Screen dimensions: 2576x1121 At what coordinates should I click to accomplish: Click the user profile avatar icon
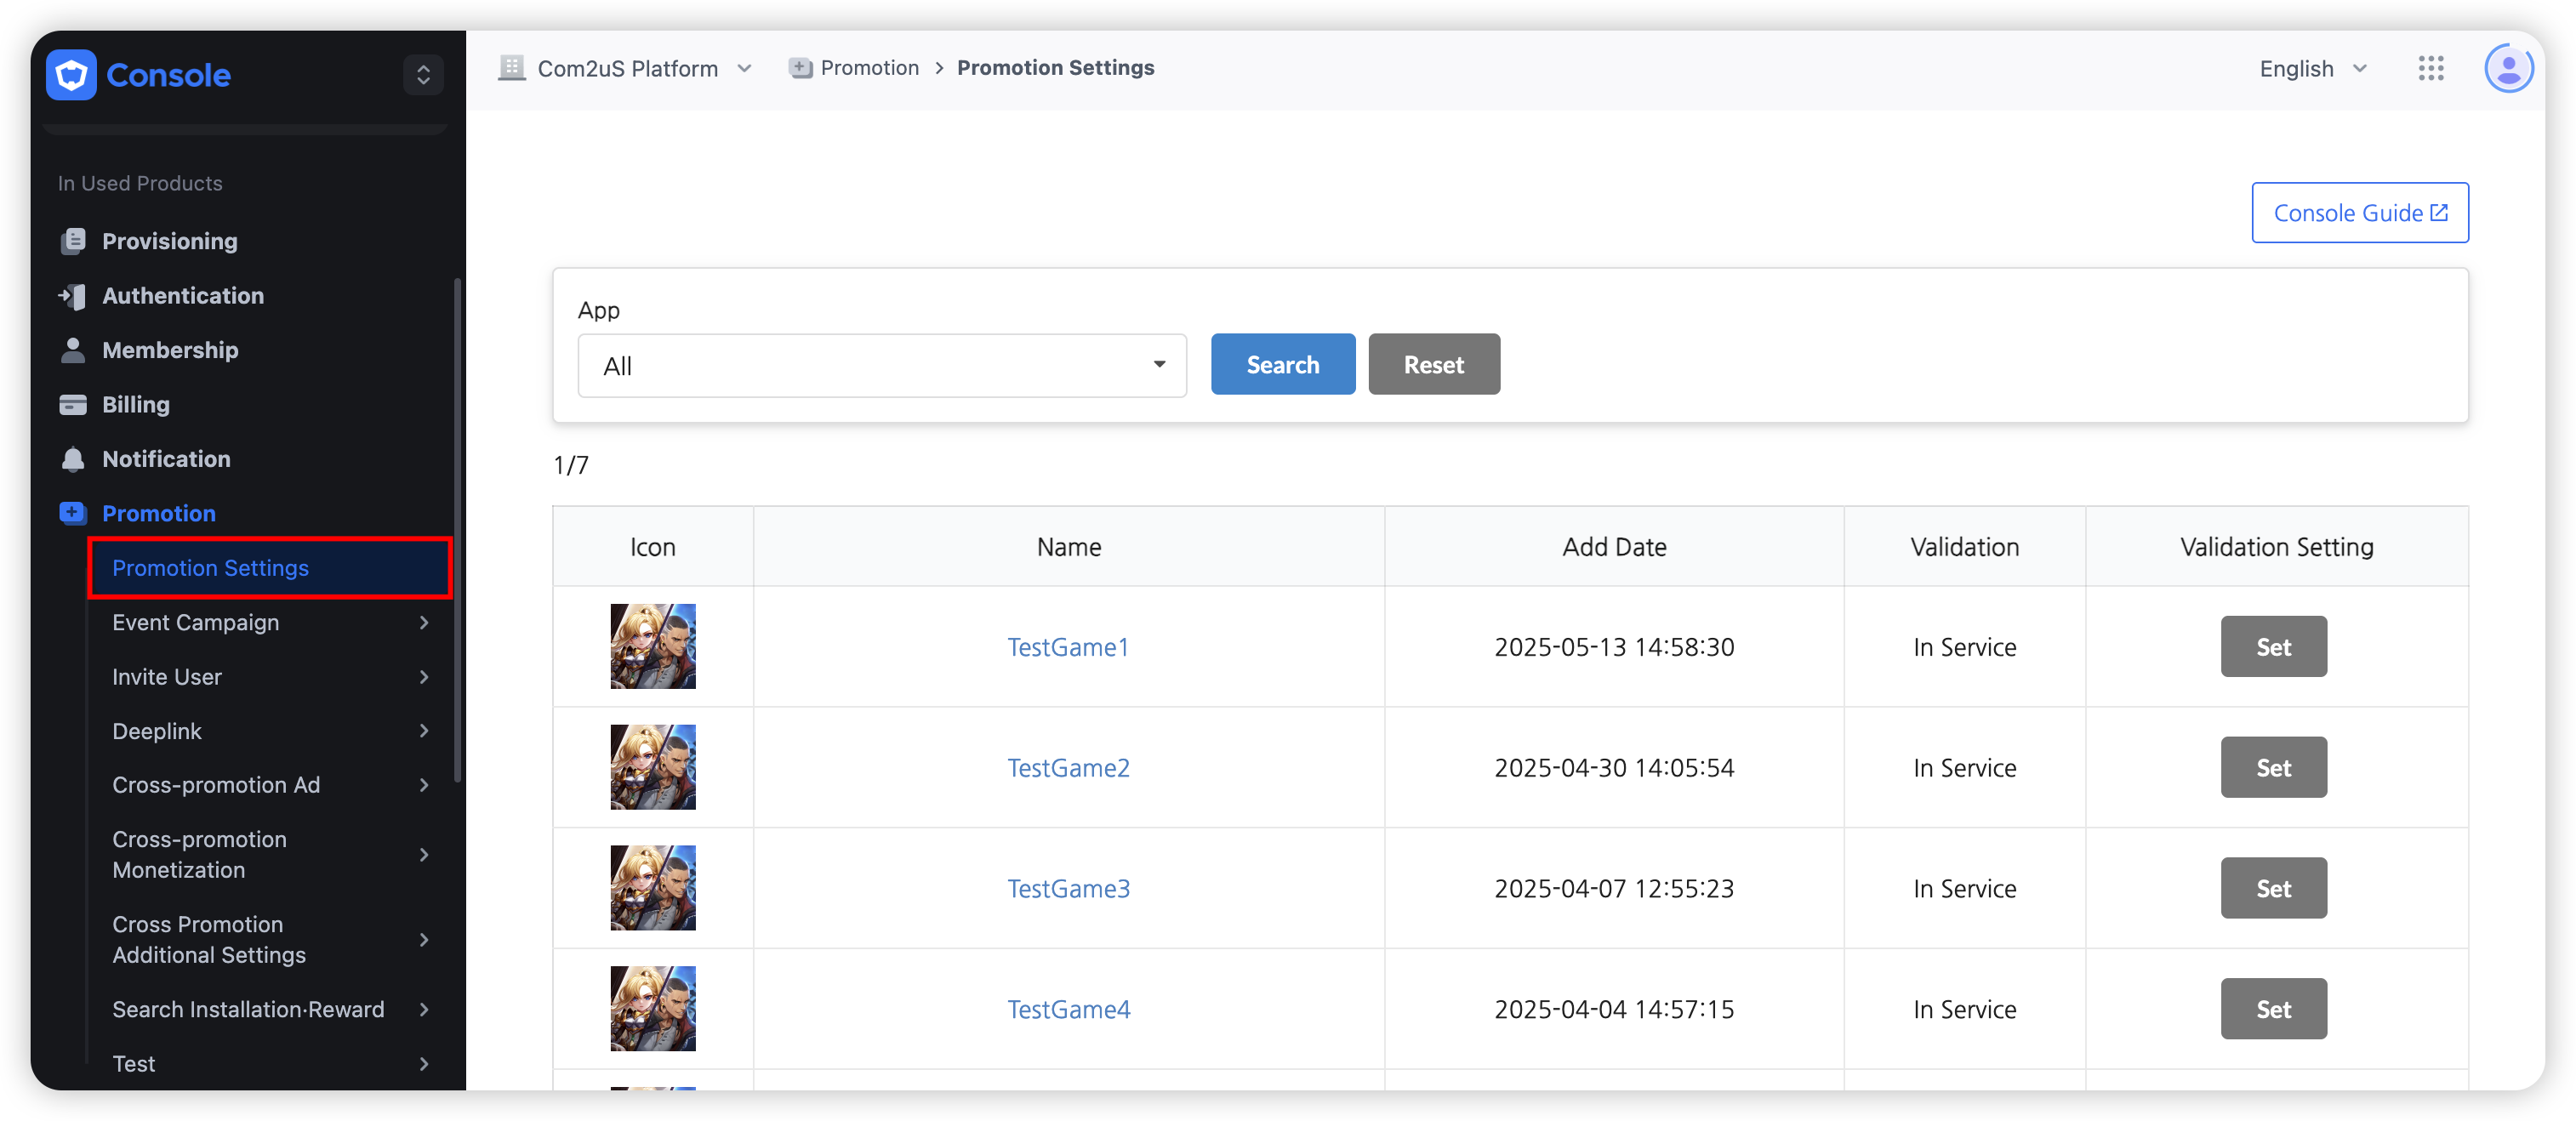[x=2508, y=68]
